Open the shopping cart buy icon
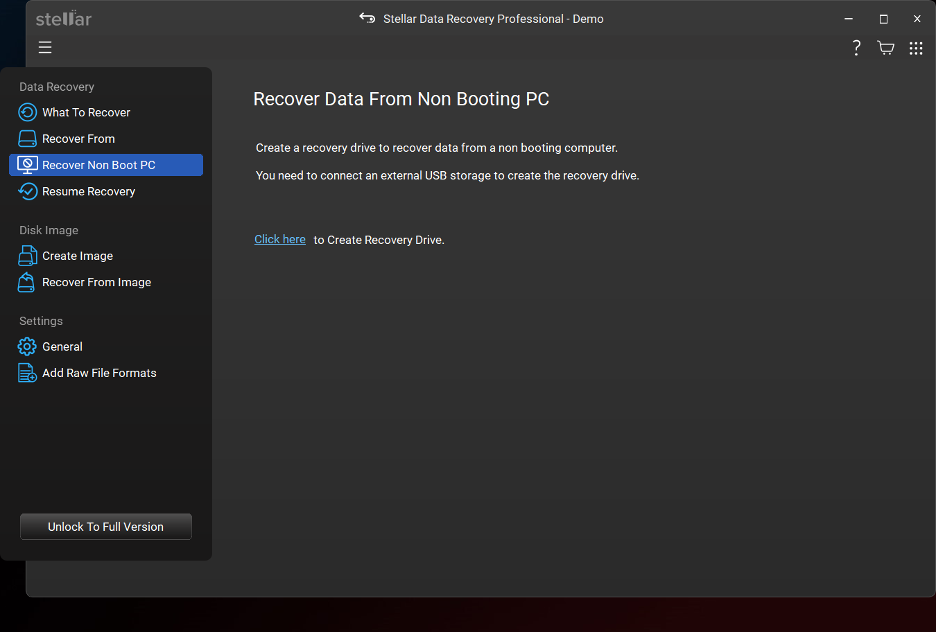The image size is (936, 632). click(x=885, y=48)
